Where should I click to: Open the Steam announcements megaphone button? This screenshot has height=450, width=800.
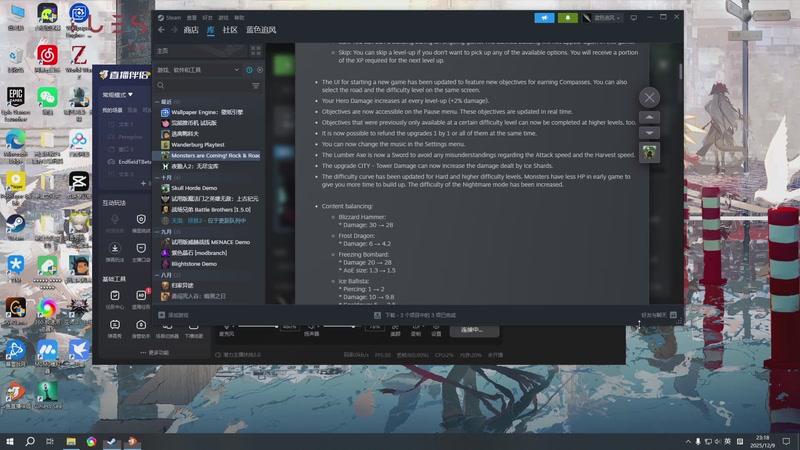[544, 18]
